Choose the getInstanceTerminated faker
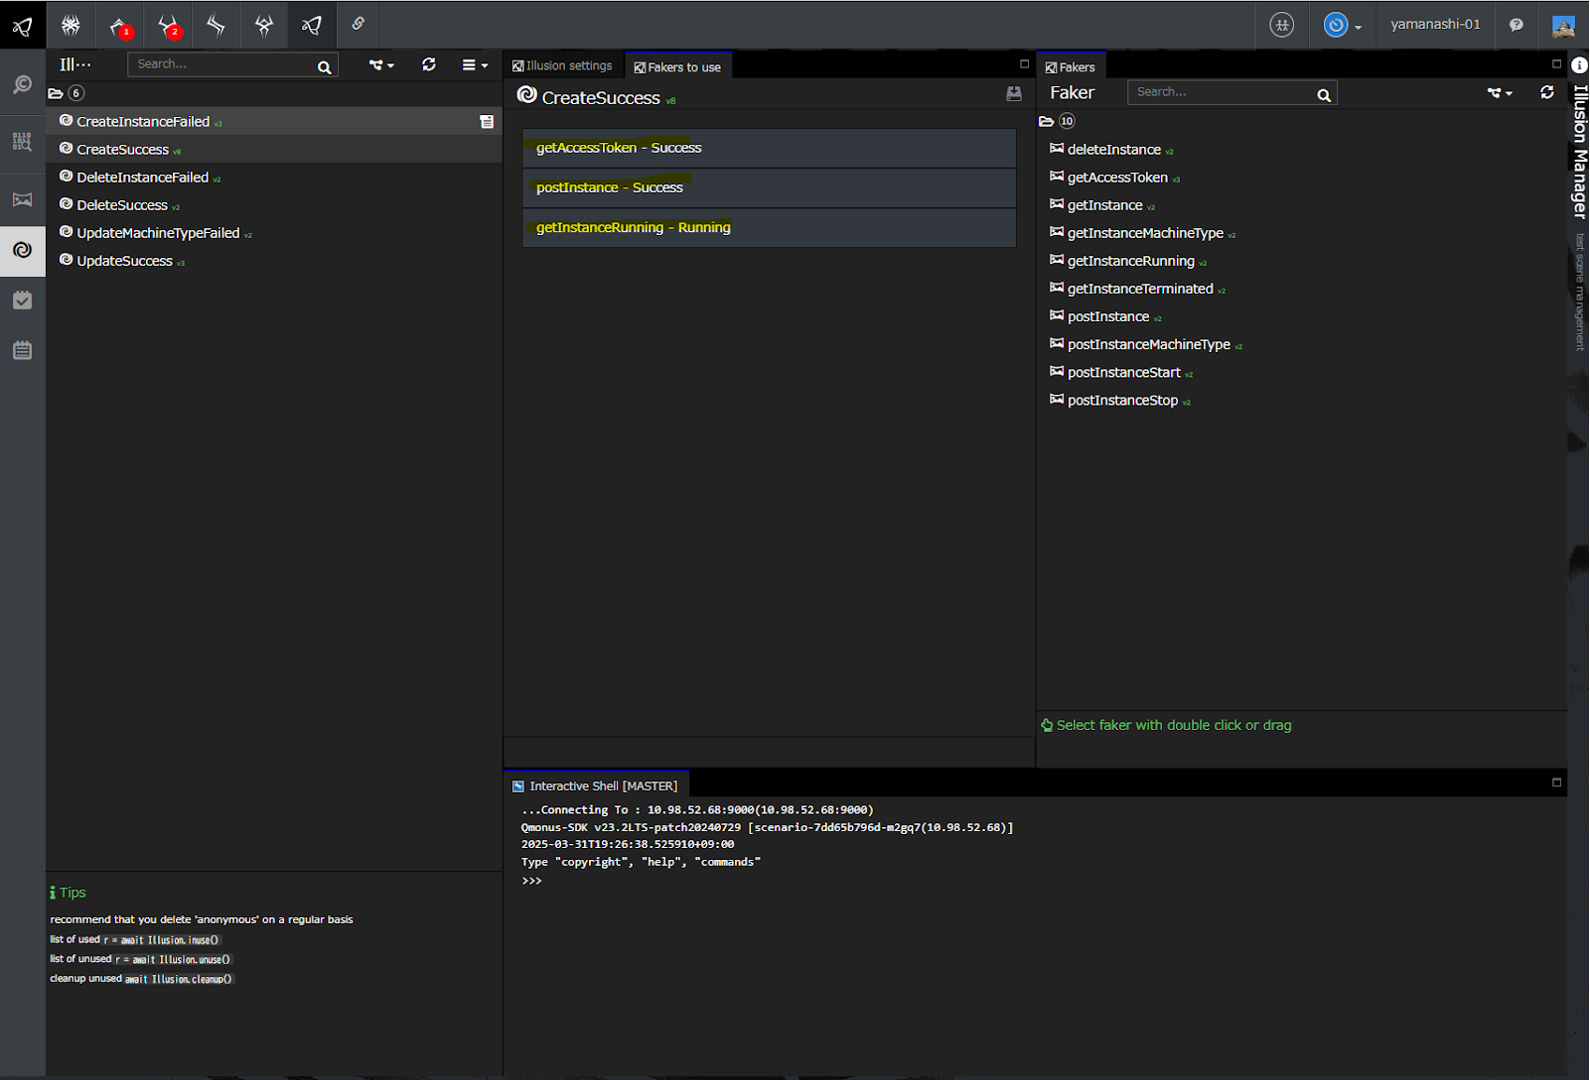The height and width of the screenshot is (1080, 1590). point(1139,289)
